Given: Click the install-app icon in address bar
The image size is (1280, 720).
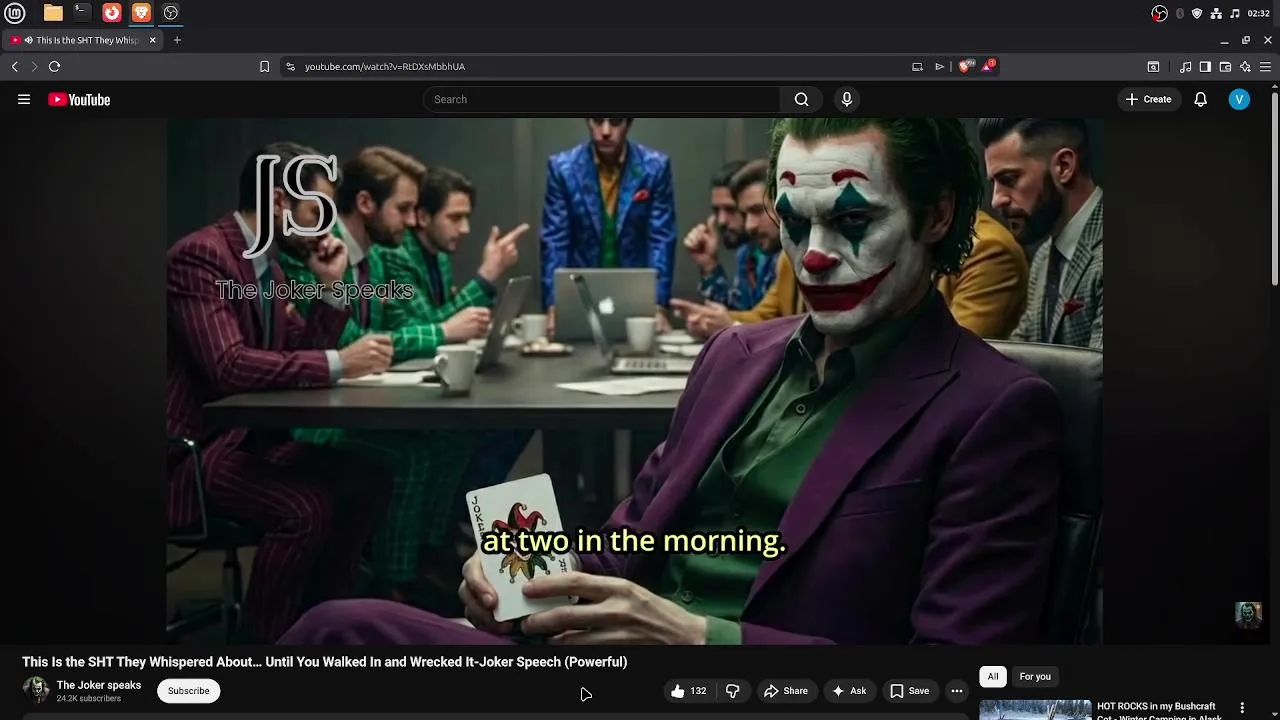Looking at the screenshot, I should coord(917,66).
